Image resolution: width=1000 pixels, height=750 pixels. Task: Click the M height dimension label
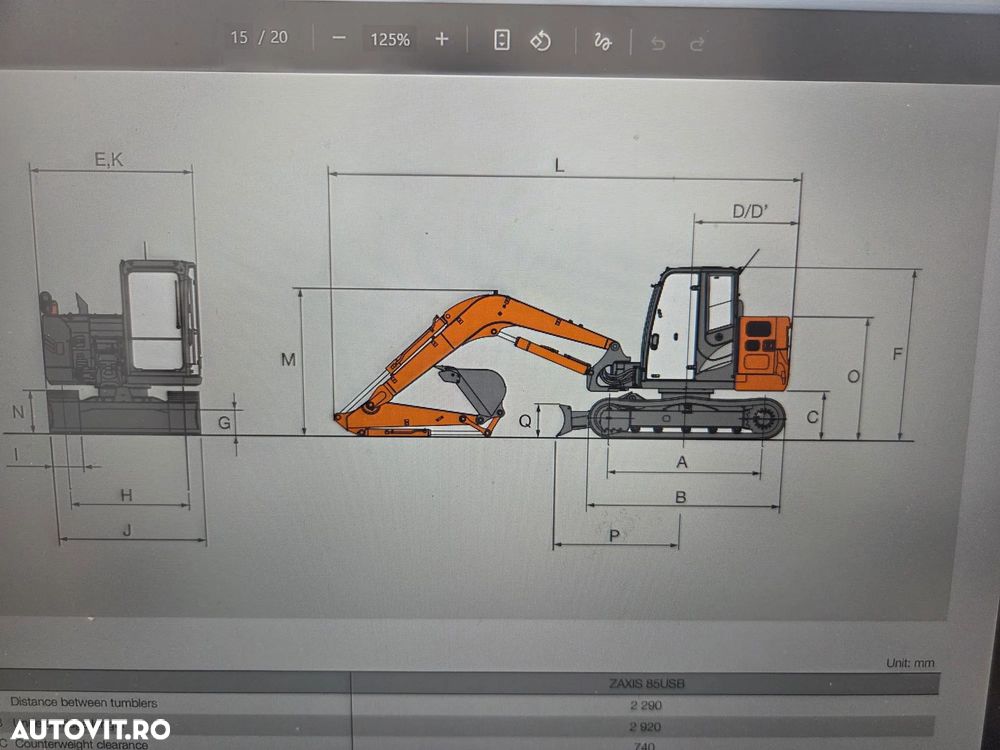[x=288, y=360]
